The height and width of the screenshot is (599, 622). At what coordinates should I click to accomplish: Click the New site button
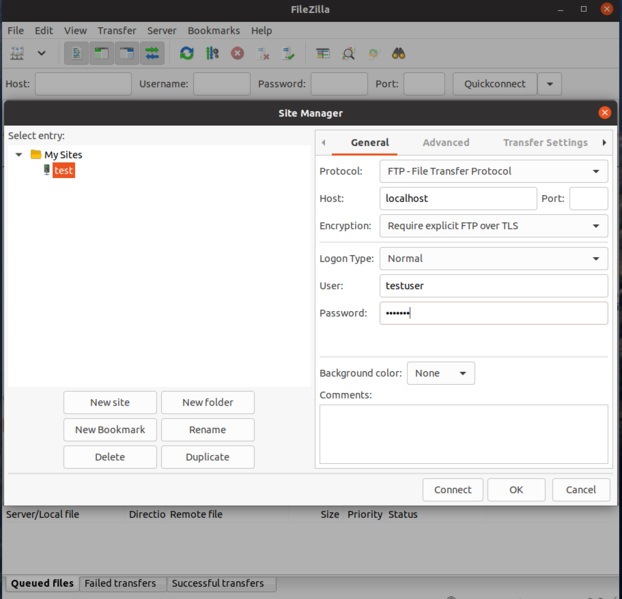coord(110,402)
